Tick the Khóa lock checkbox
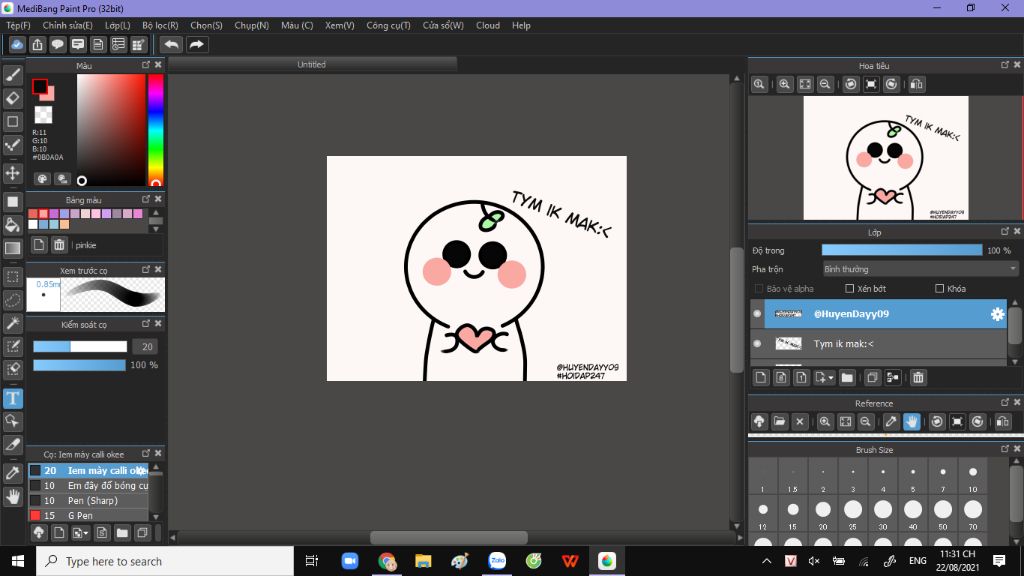The height and width of the screenshot is (576, 1024). pyautogui.click(x=939, y=289)
